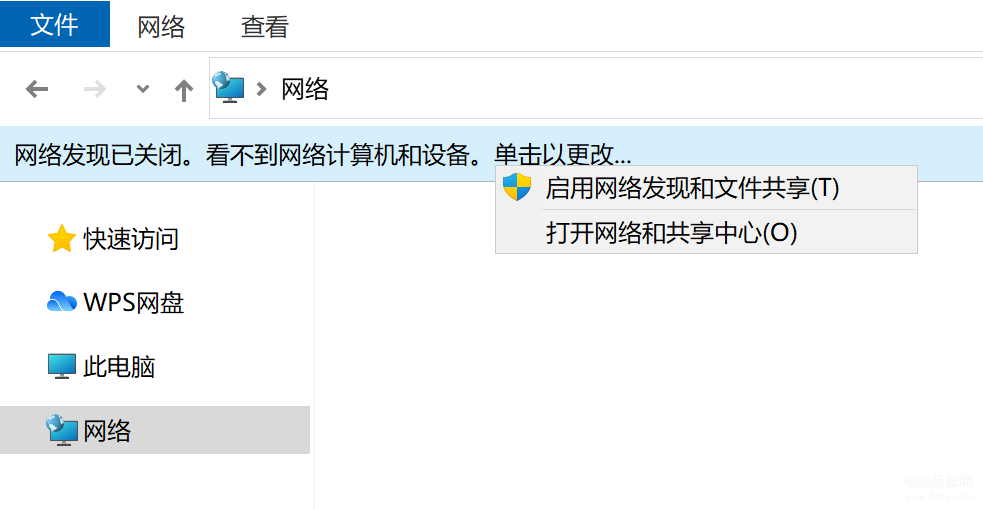The height and width of the screenshot is (510, 983).
Task: Open 此电脑 in the navigation pane
Action: (x=119, y=367)
